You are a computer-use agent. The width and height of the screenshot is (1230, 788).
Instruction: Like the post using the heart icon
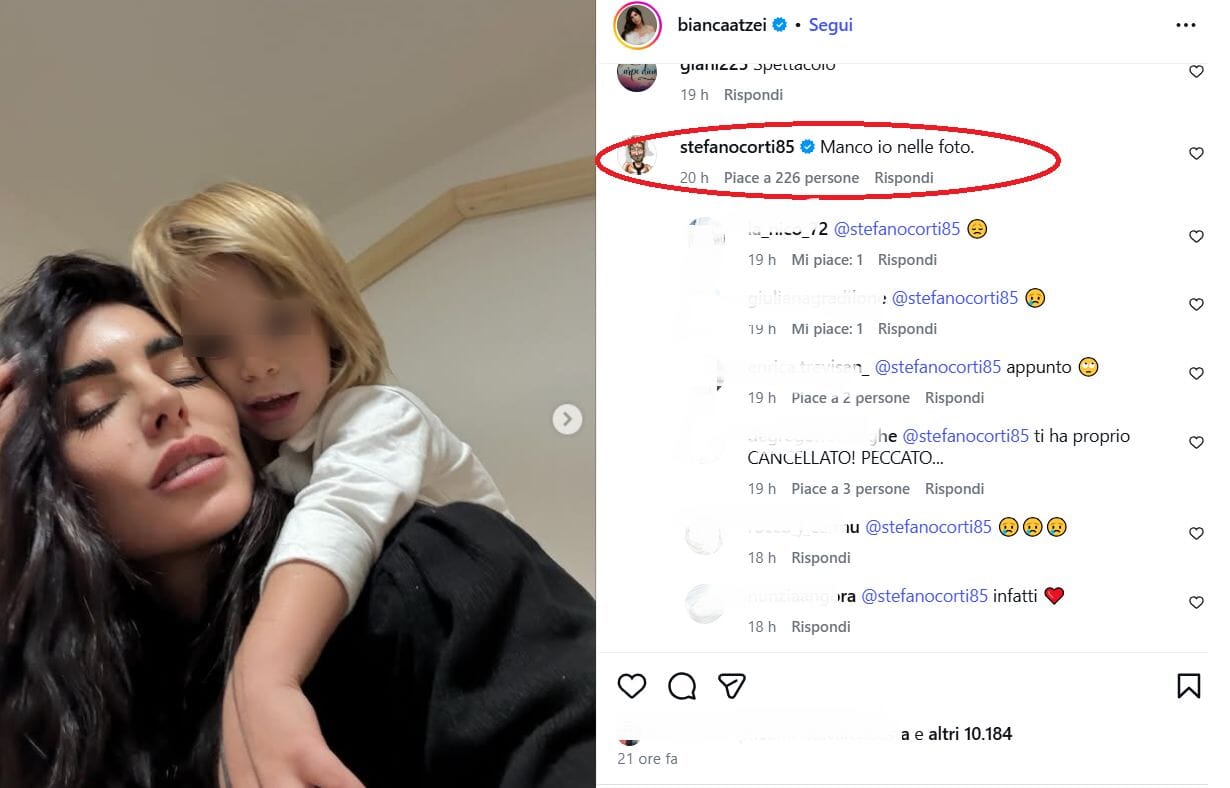pyautogui.click(x=631, y=686)
